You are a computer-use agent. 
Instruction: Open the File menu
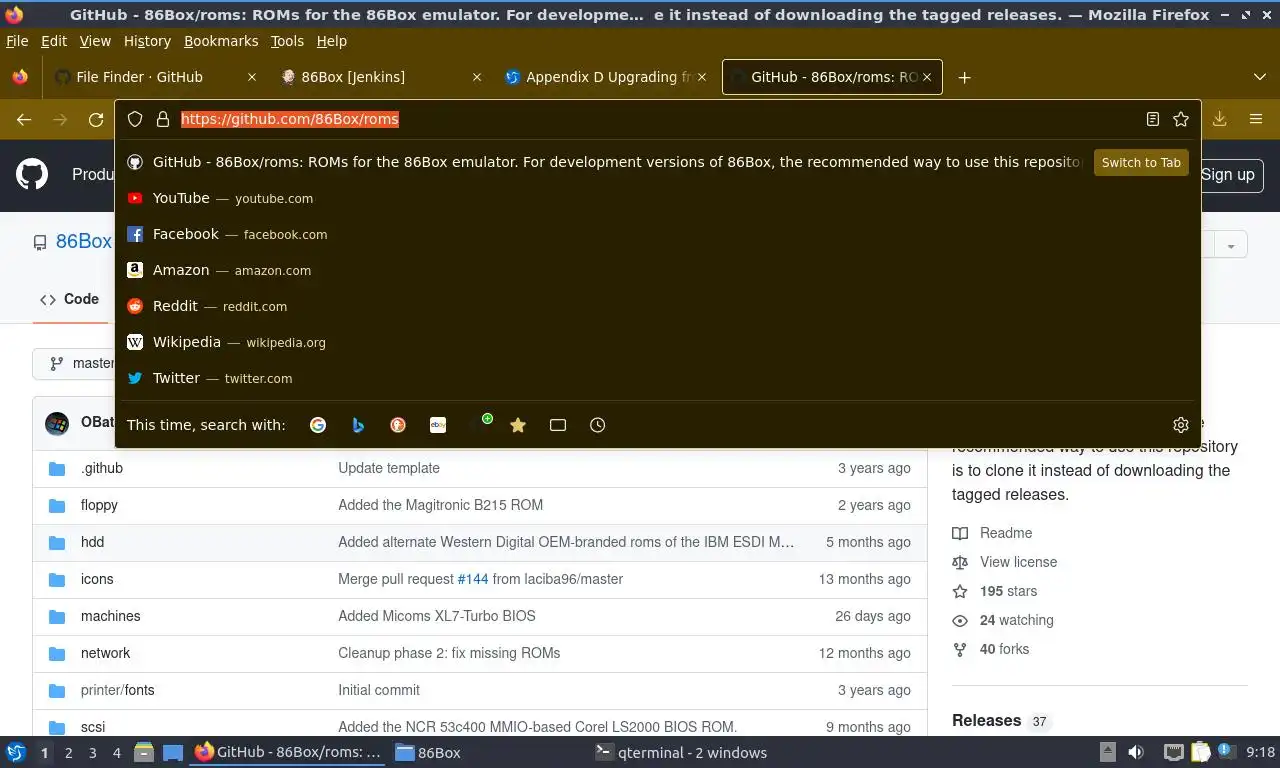pos(17,41)
